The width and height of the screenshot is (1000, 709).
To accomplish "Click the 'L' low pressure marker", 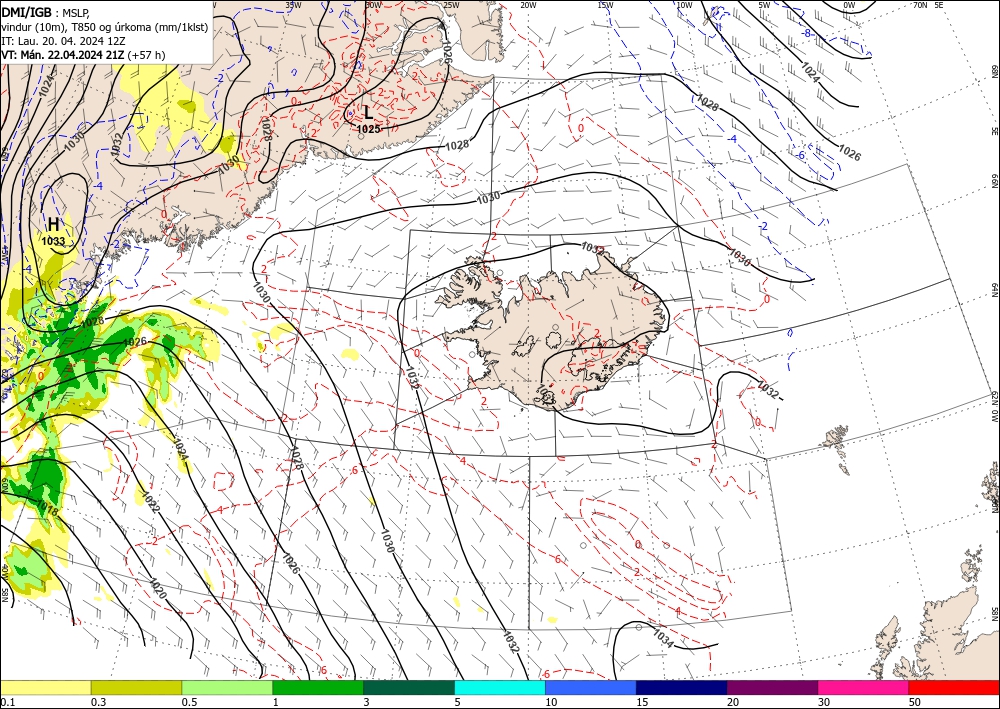I will (368, 113).
